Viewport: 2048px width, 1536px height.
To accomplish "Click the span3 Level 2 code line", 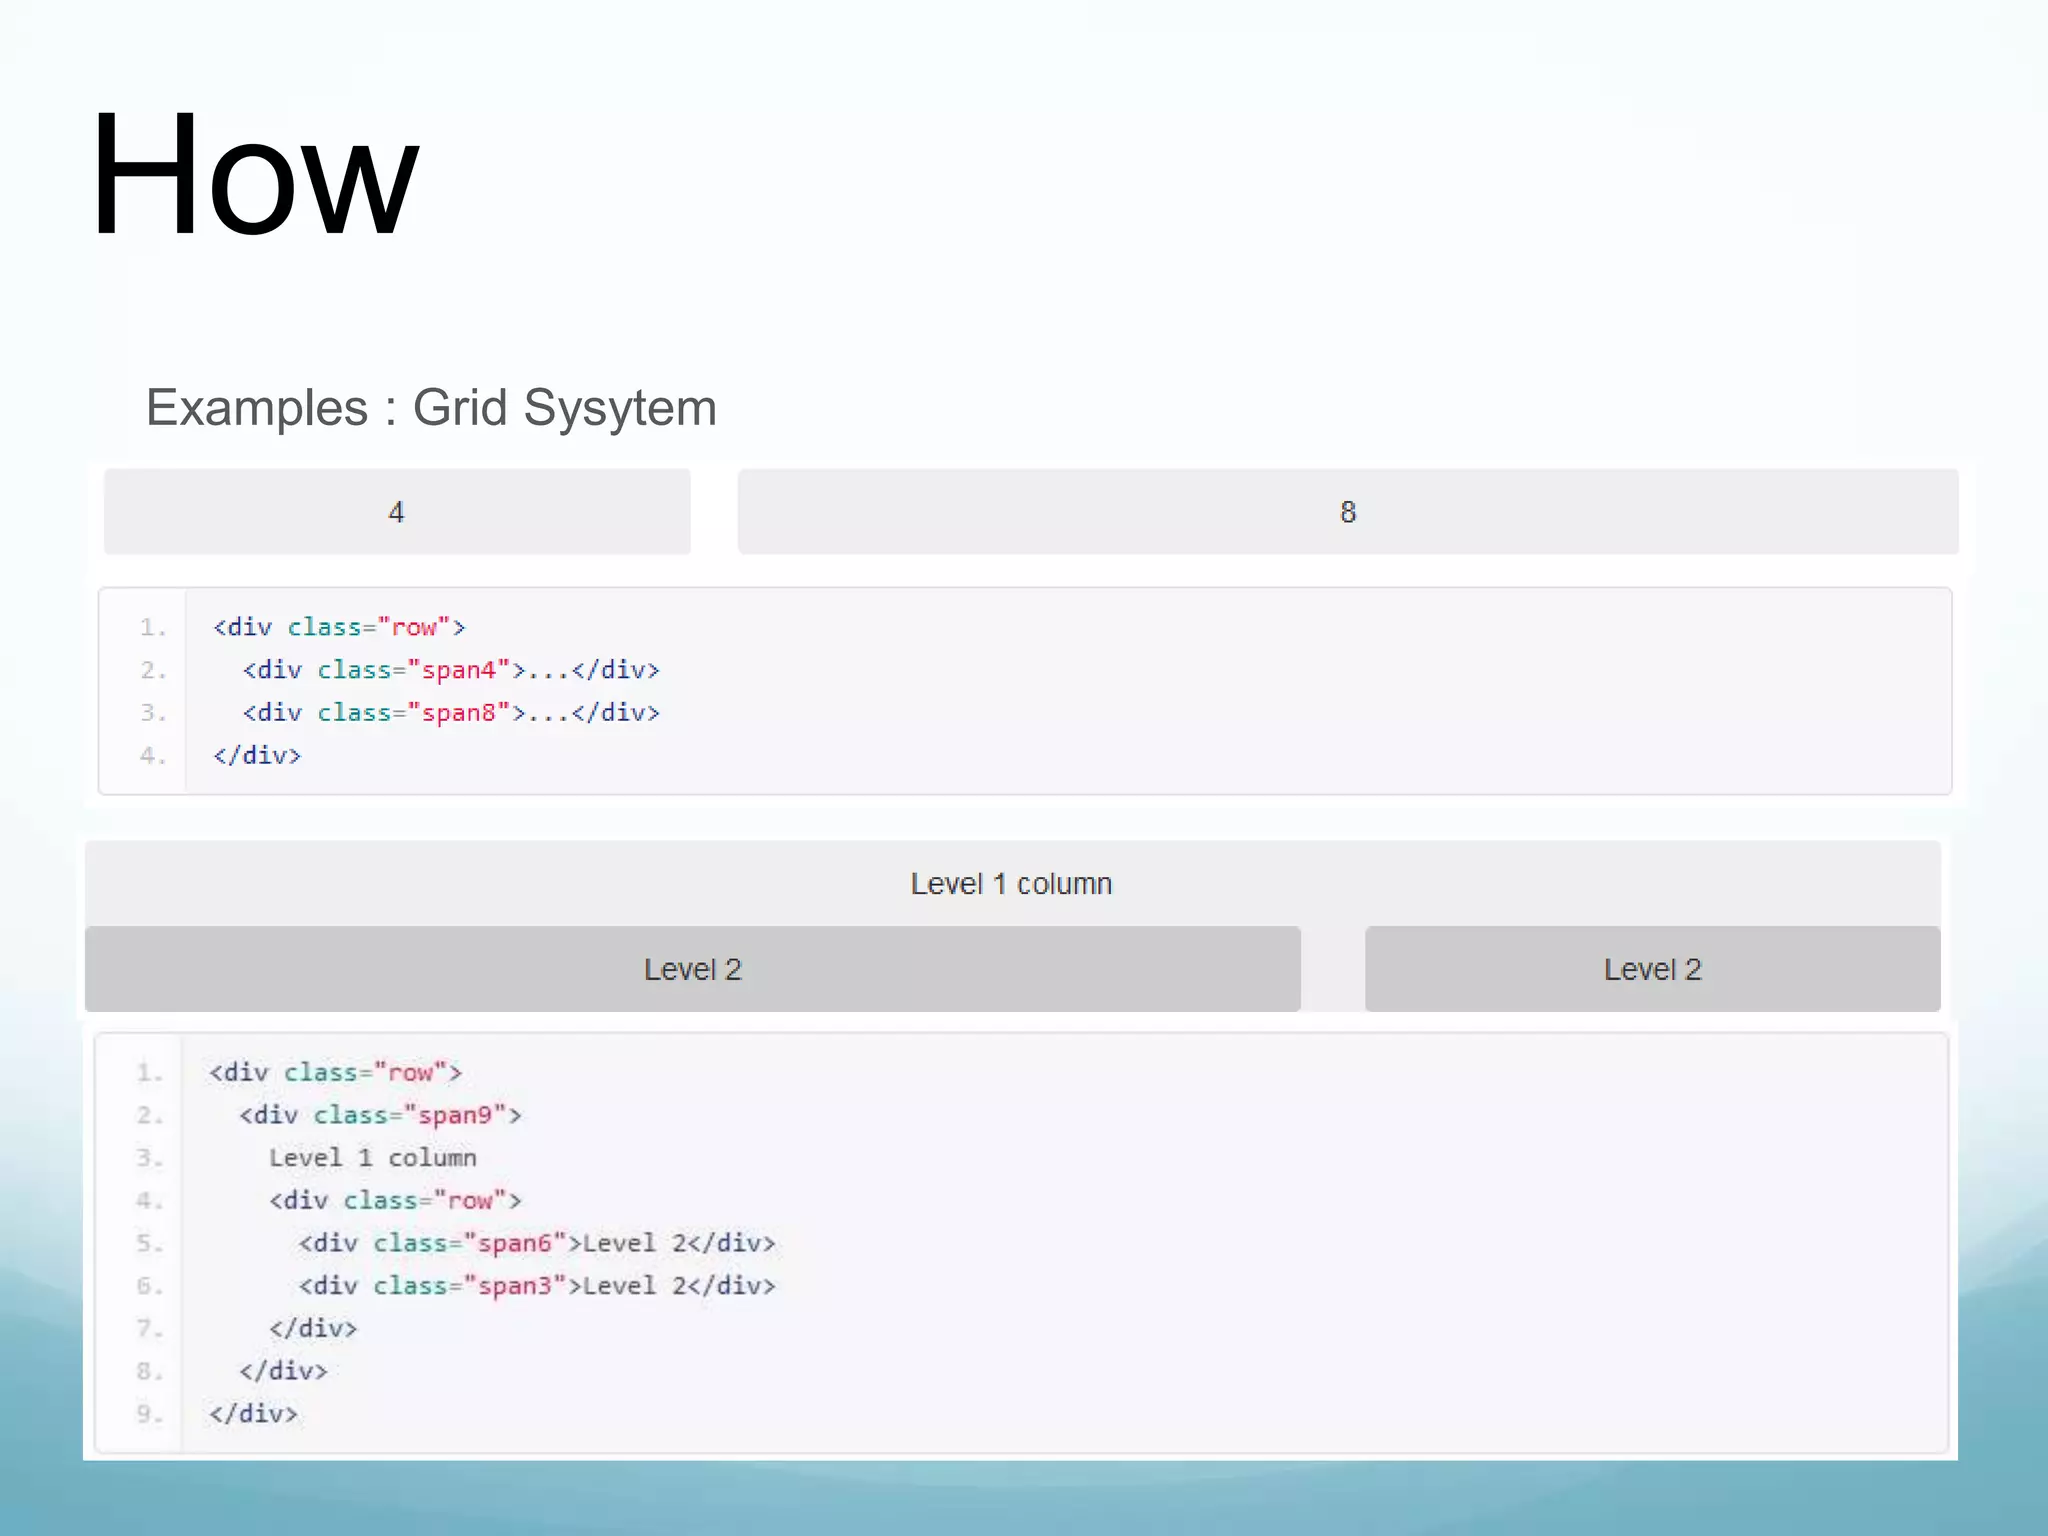I will [x=537, y=1286].
